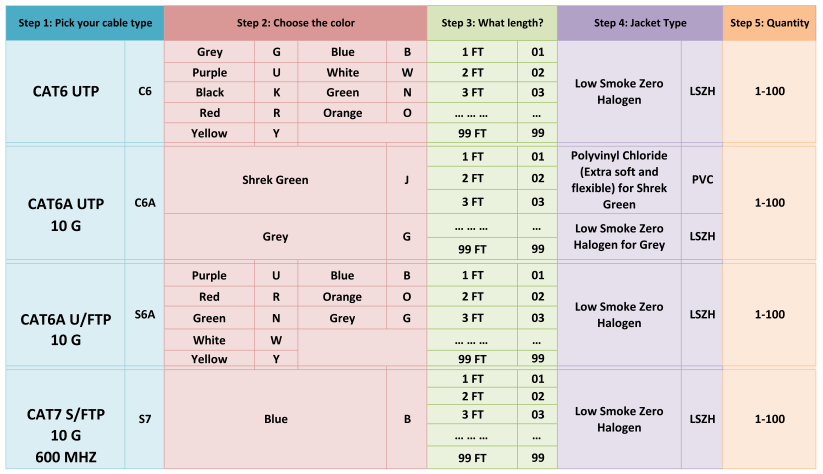Image resolution: width=823 pixels, height=474 pixels.
Task: Select the Shrek Green color cell
Action: pyautogui.click(x=275, y=180)
